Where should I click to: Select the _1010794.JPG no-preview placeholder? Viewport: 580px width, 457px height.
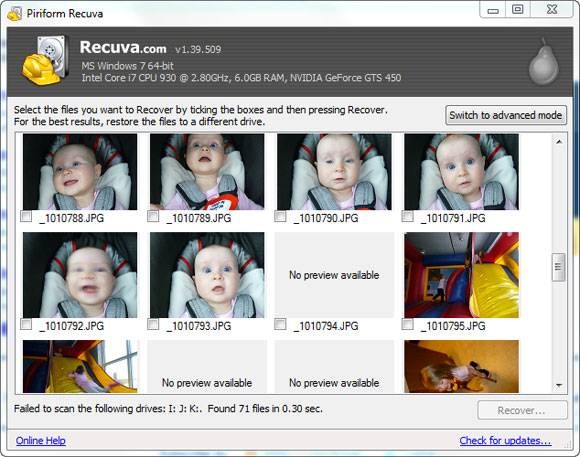(x=334, y=275)
